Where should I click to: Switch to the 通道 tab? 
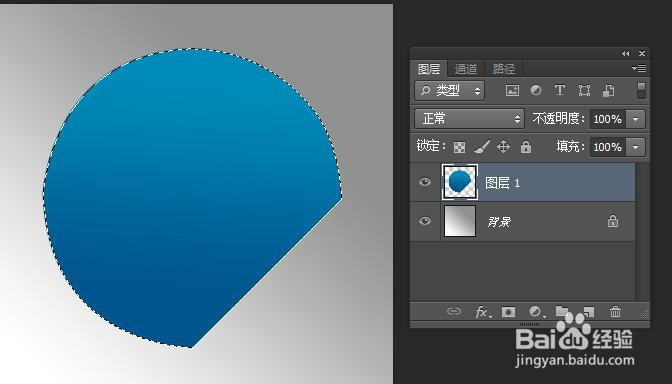(x=465, y=69)
